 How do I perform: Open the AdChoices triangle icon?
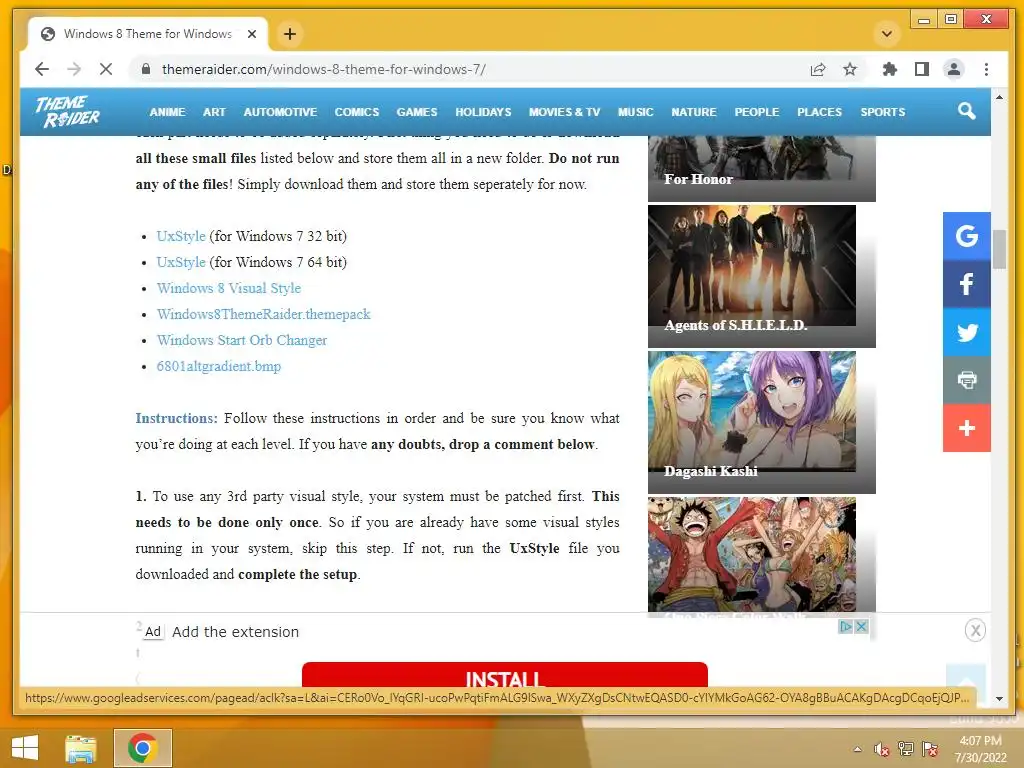(x=846, y=626)
